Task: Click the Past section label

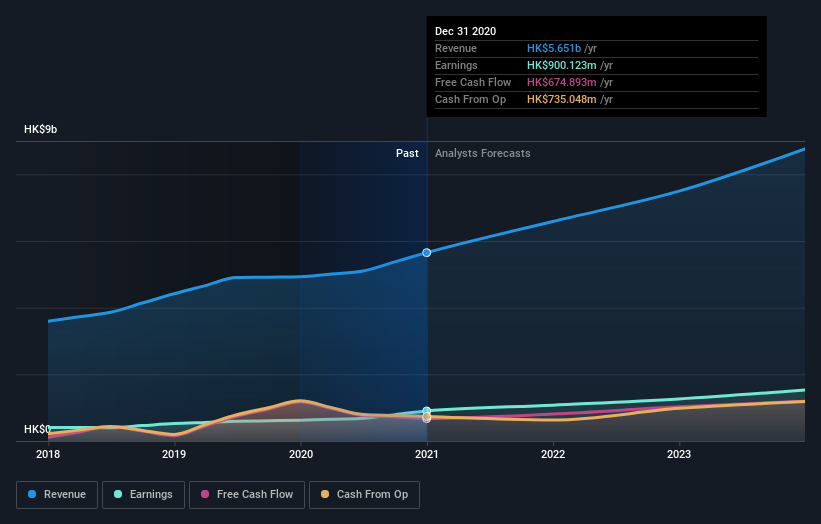Action: click(407, 153)
